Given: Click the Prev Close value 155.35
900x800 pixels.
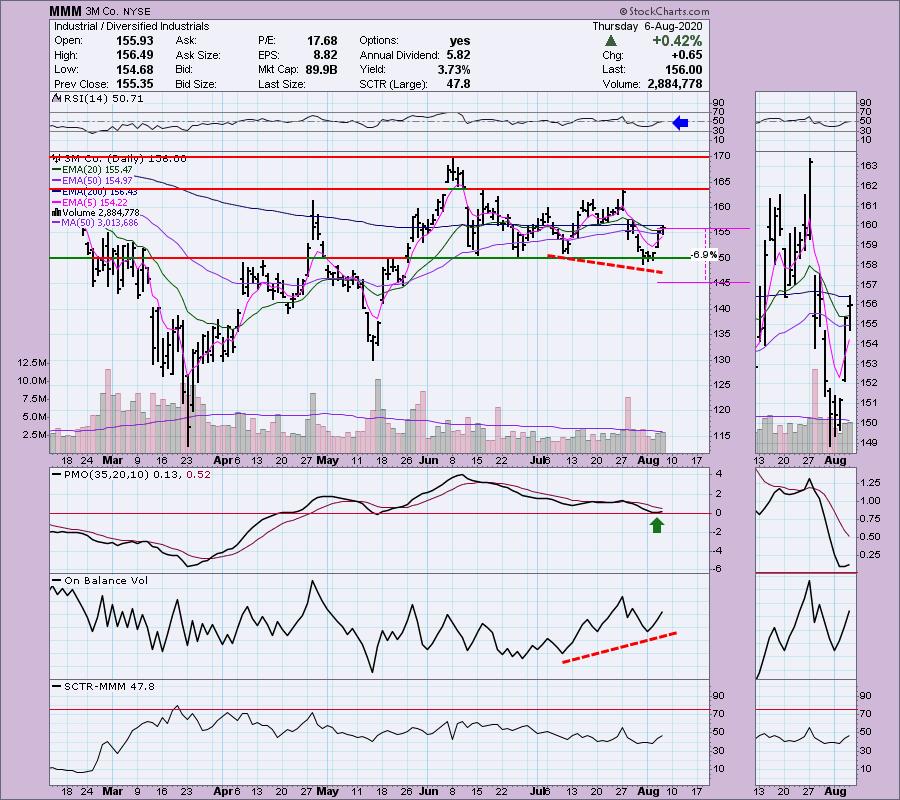Looking at the screenshot, I should (135, 84).
